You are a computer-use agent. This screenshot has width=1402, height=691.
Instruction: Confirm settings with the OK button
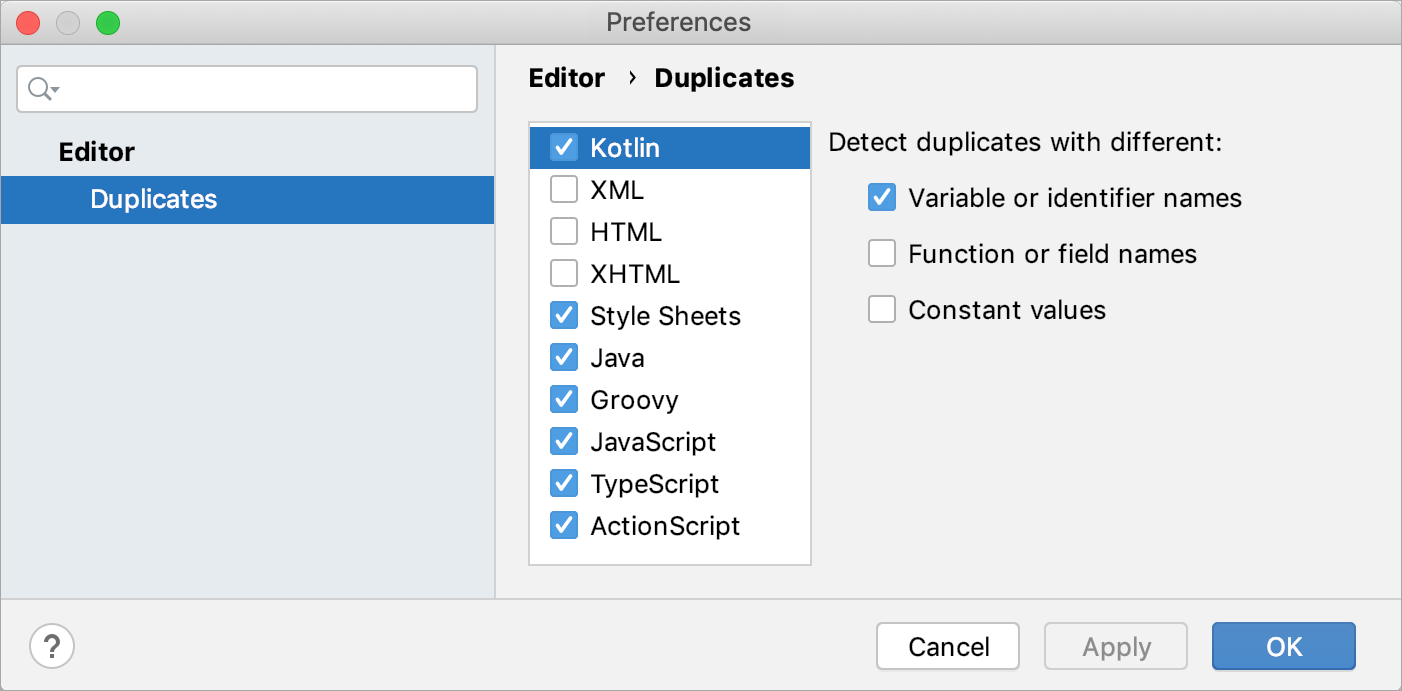tap(1283, 646)
